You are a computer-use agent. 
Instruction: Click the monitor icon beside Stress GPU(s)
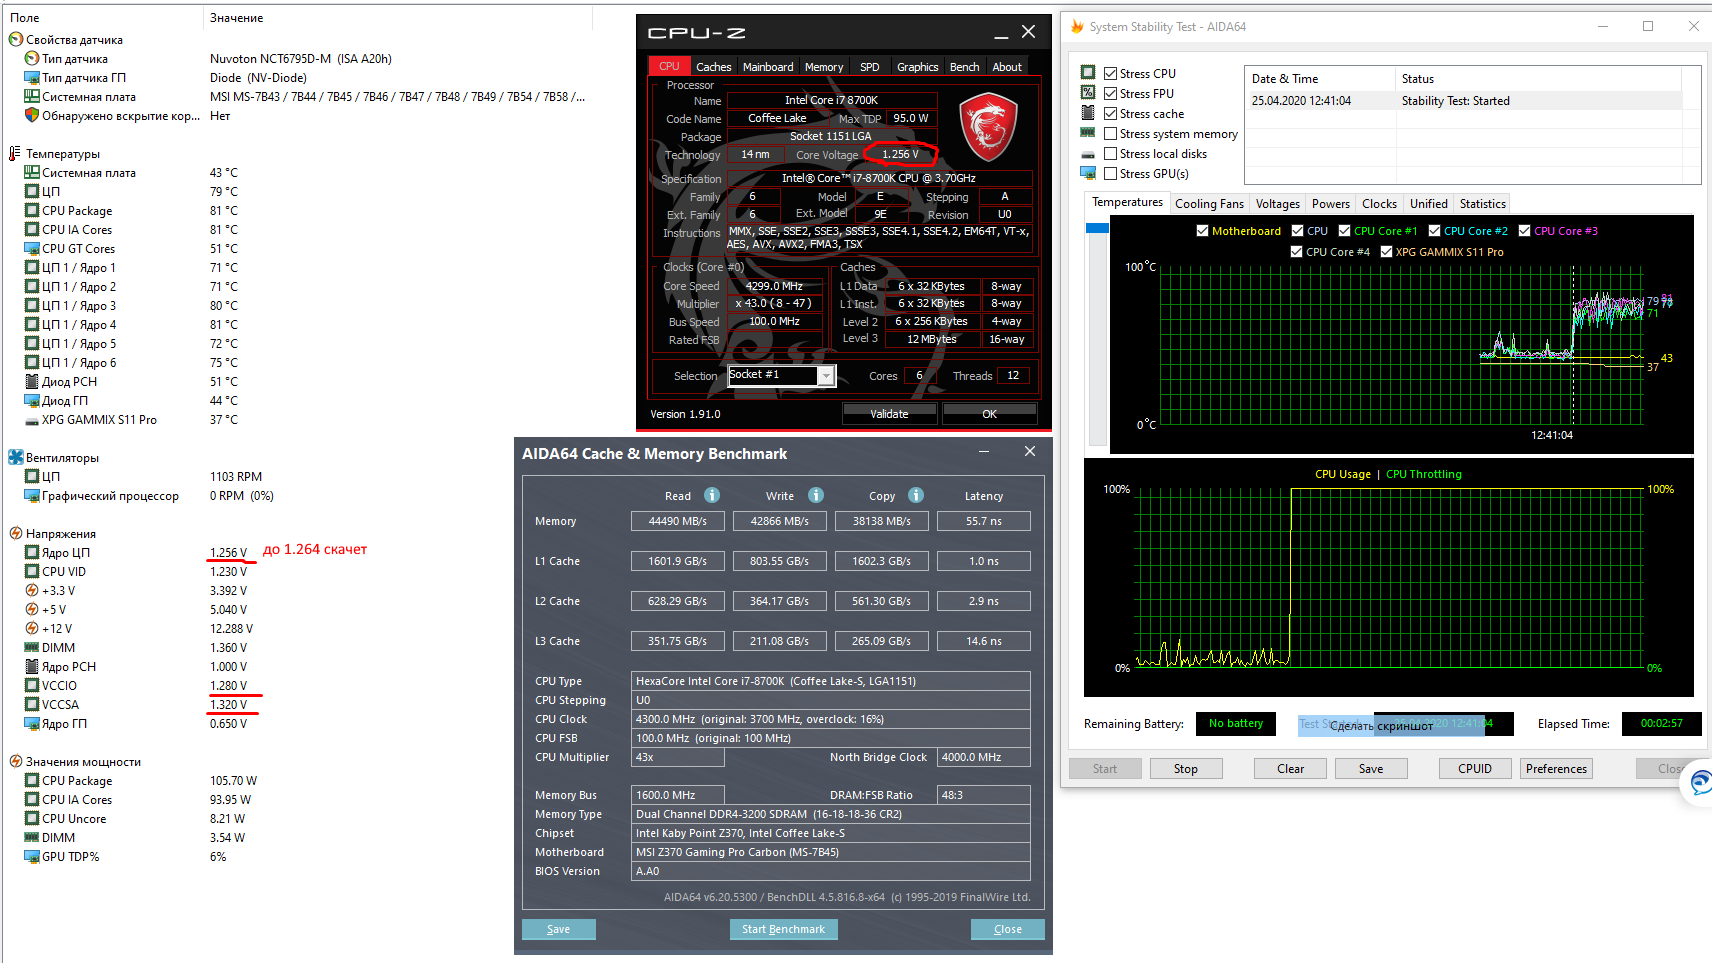coord(1088,174)
